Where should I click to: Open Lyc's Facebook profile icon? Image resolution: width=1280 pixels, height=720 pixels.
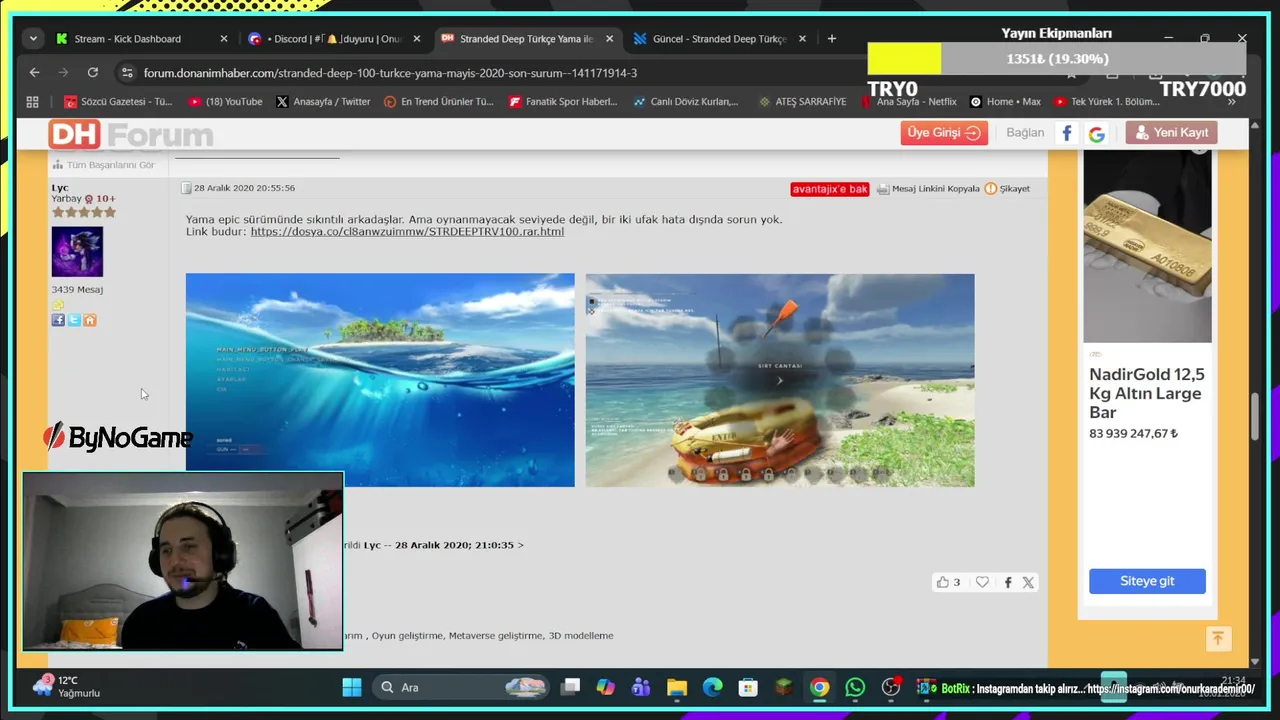pyautogui.click(x=58, y=320)
